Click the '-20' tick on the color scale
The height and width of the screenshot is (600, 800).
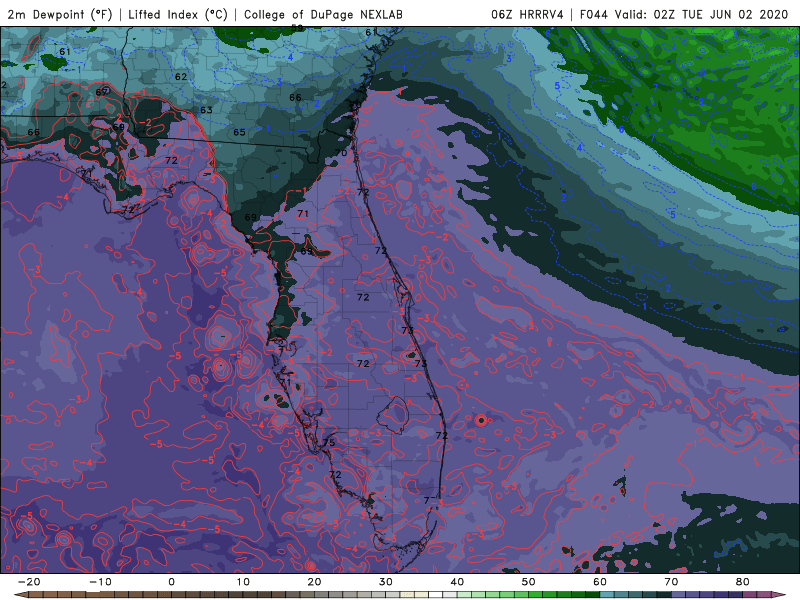pyautogui.click(x=29, y=582)
